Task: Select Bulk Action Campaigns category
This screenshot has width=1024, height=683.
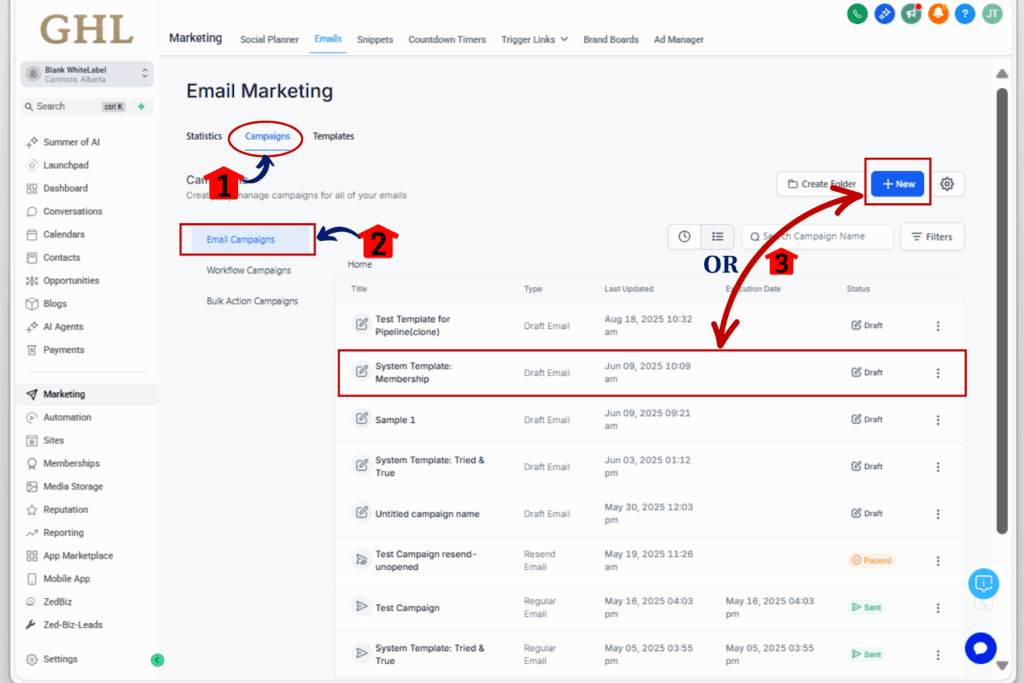Action: click(252, 301)
